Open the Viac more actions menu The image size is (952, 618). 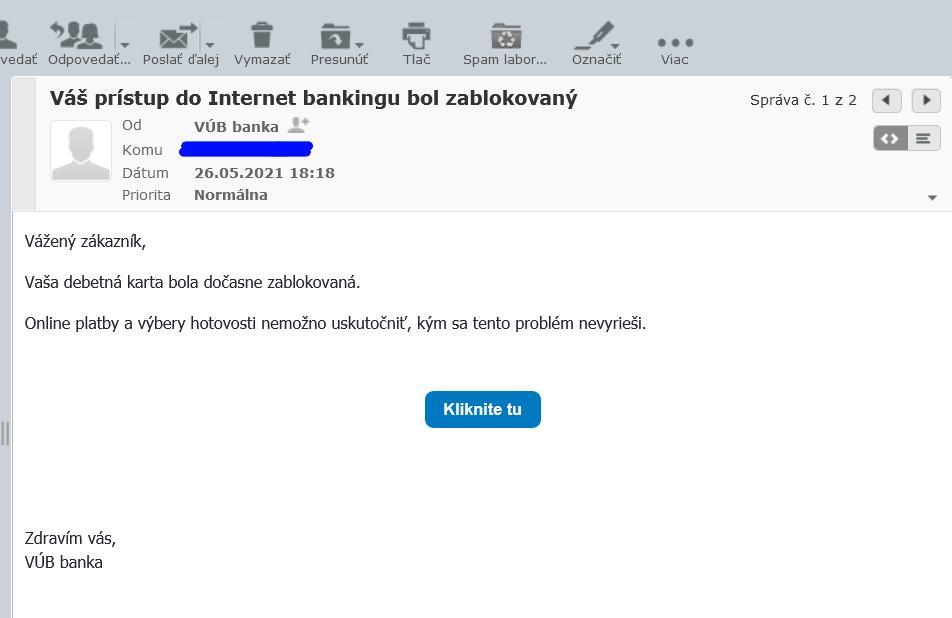click(675, 44)
